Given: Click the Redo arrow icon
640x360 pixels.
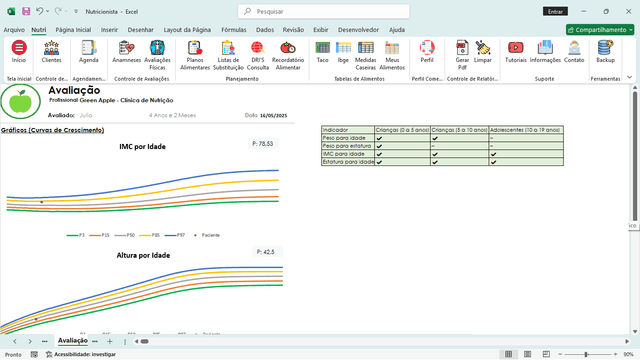Looking at the screenshot, I should 58,11.
